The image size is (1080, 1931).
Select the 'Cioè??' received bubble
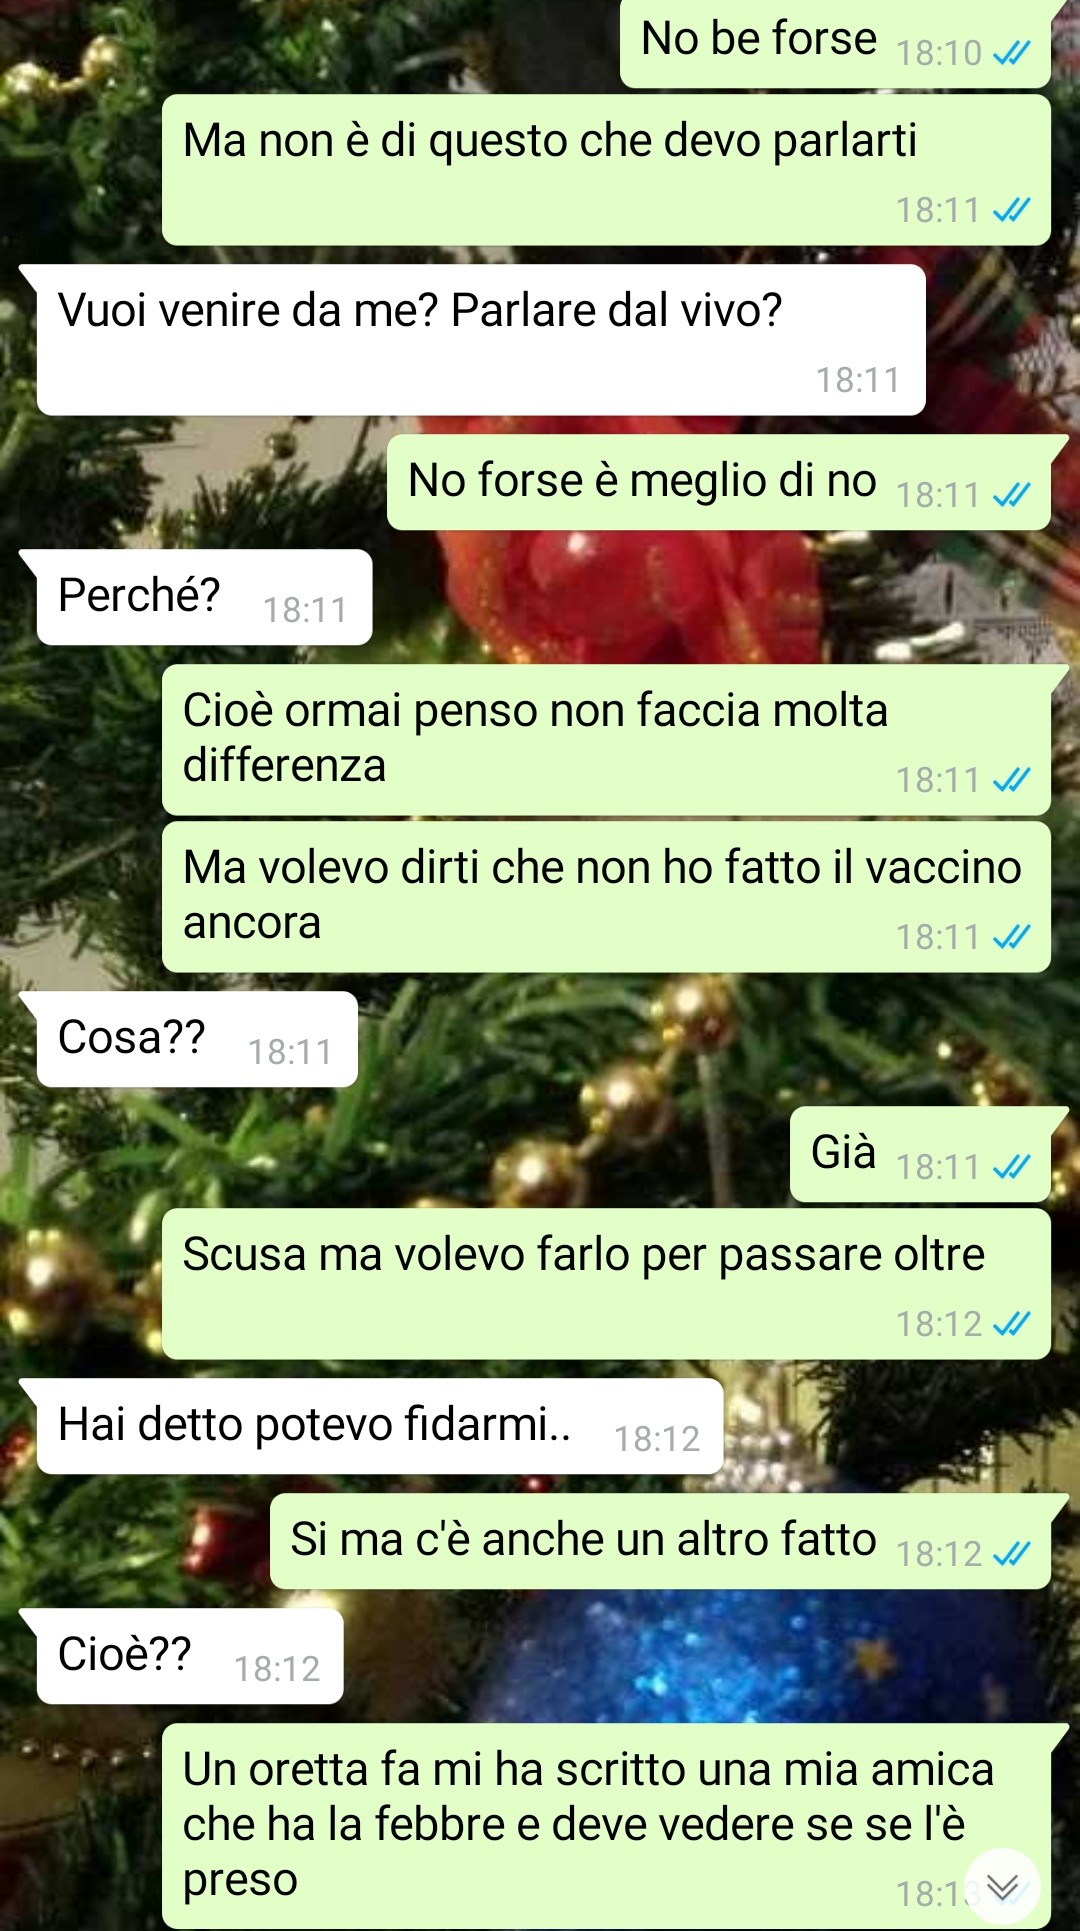190,1656
